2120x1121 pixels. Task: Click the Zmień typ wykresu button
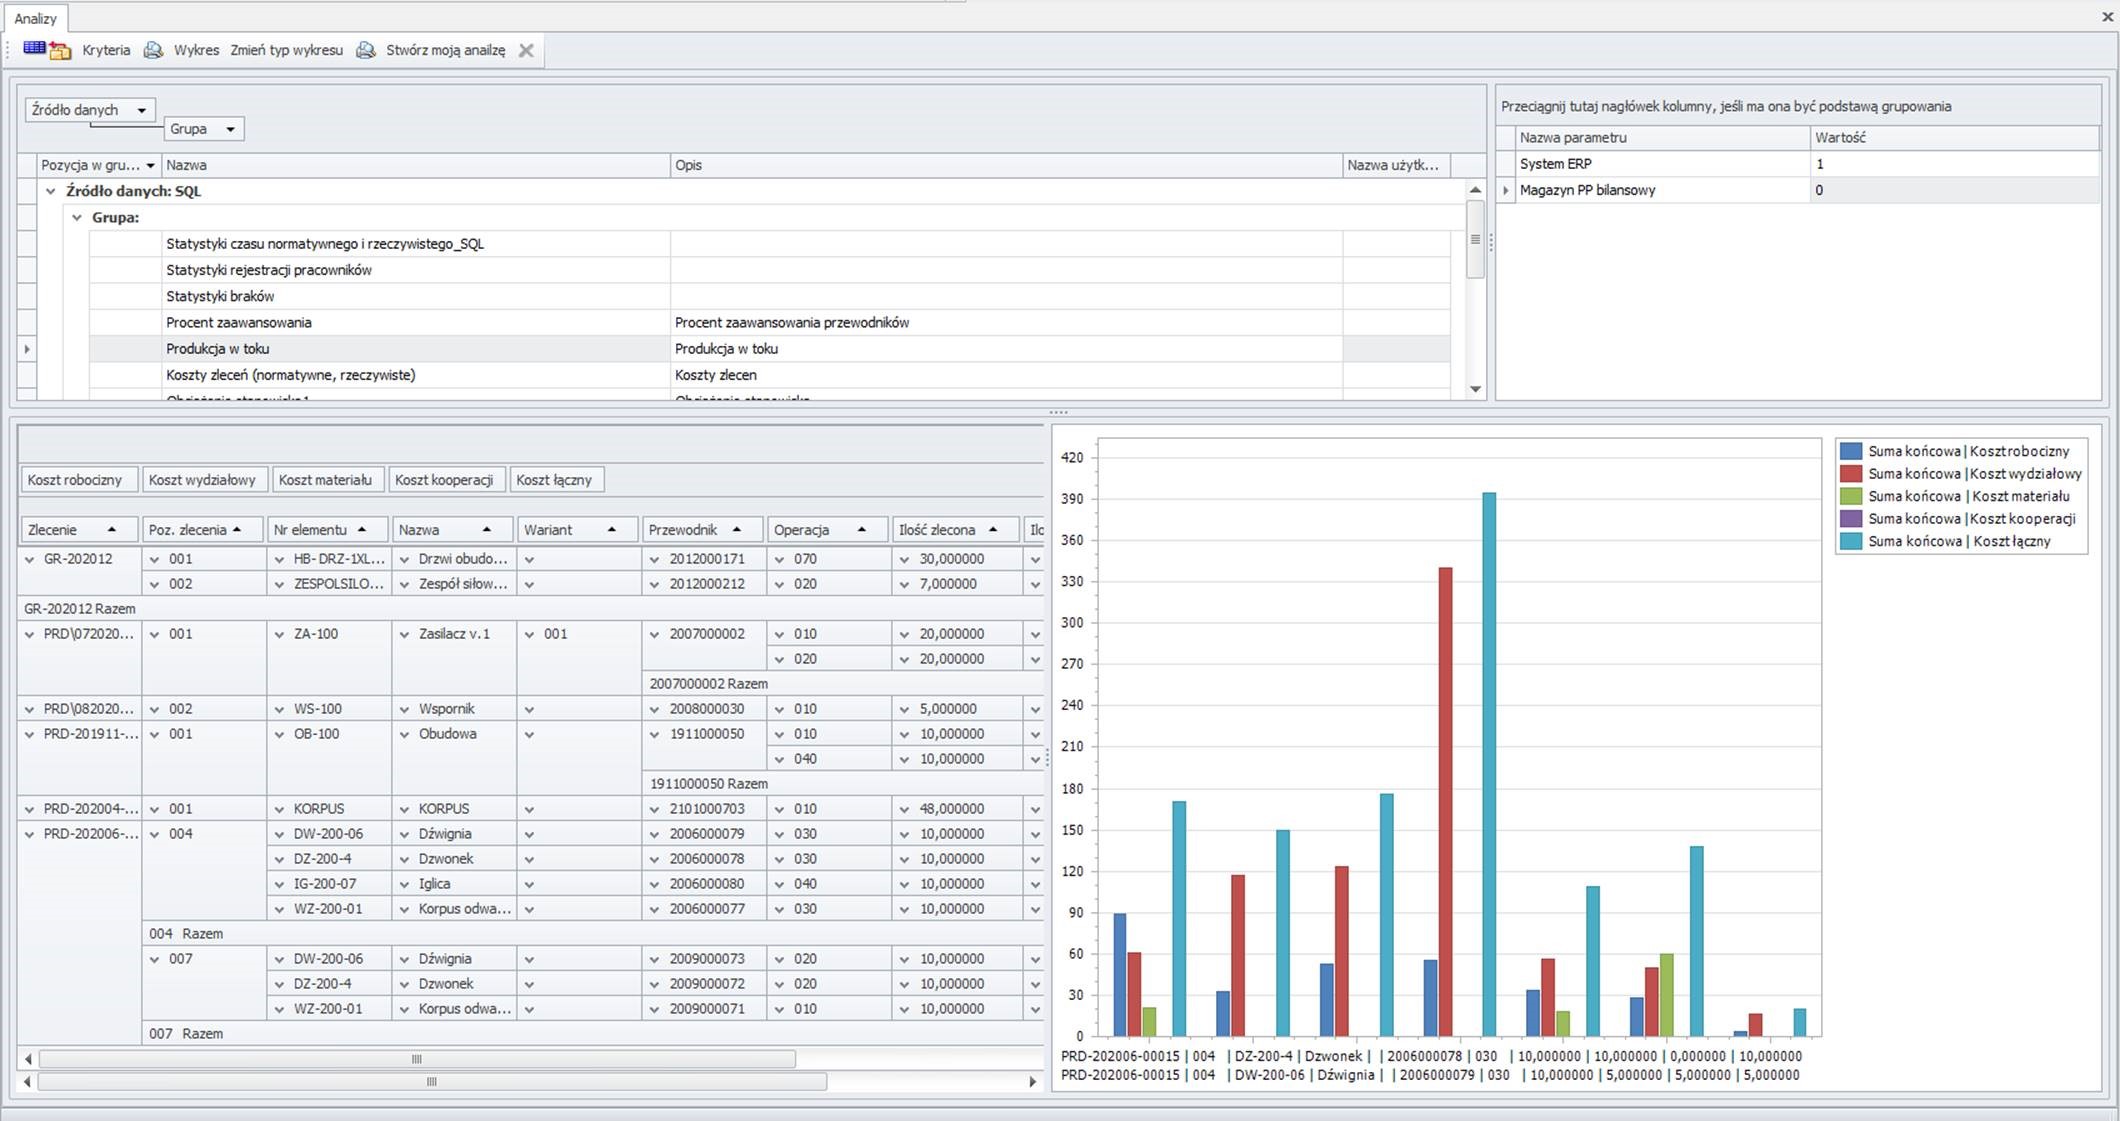click(286, 50)
